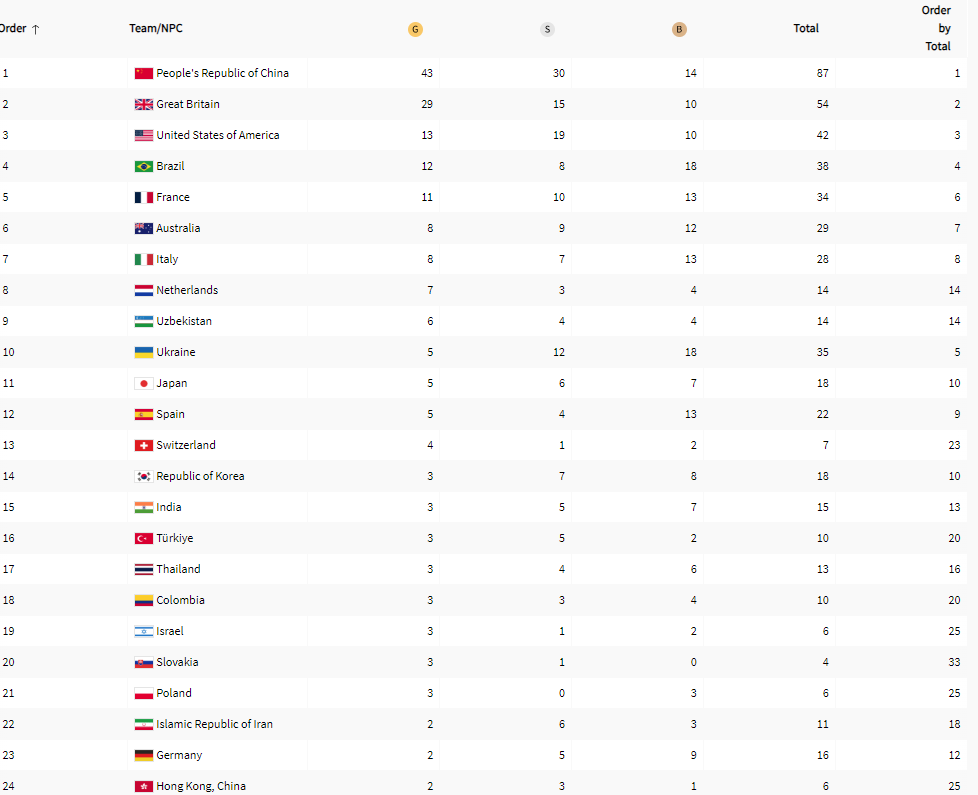Sort by silver medal icon column
The image size is (978, 795).
pos(547,29)
